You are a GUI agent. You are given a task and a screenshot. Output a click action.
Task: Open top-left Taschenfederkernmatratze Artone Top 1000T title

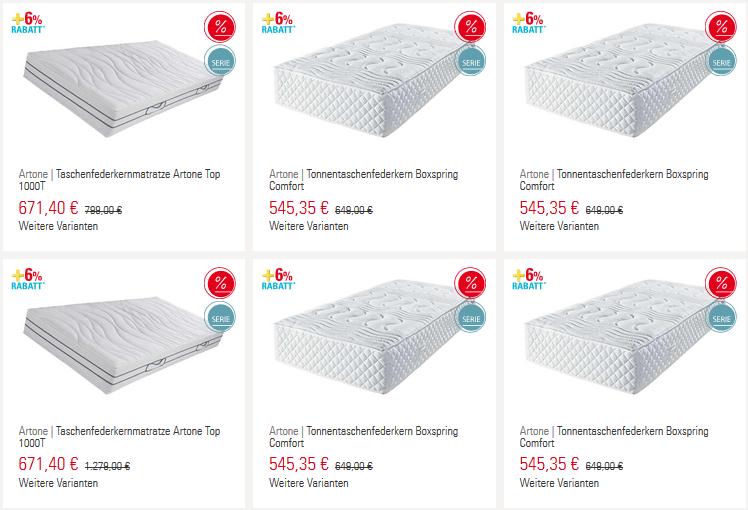tap(119, 180)
